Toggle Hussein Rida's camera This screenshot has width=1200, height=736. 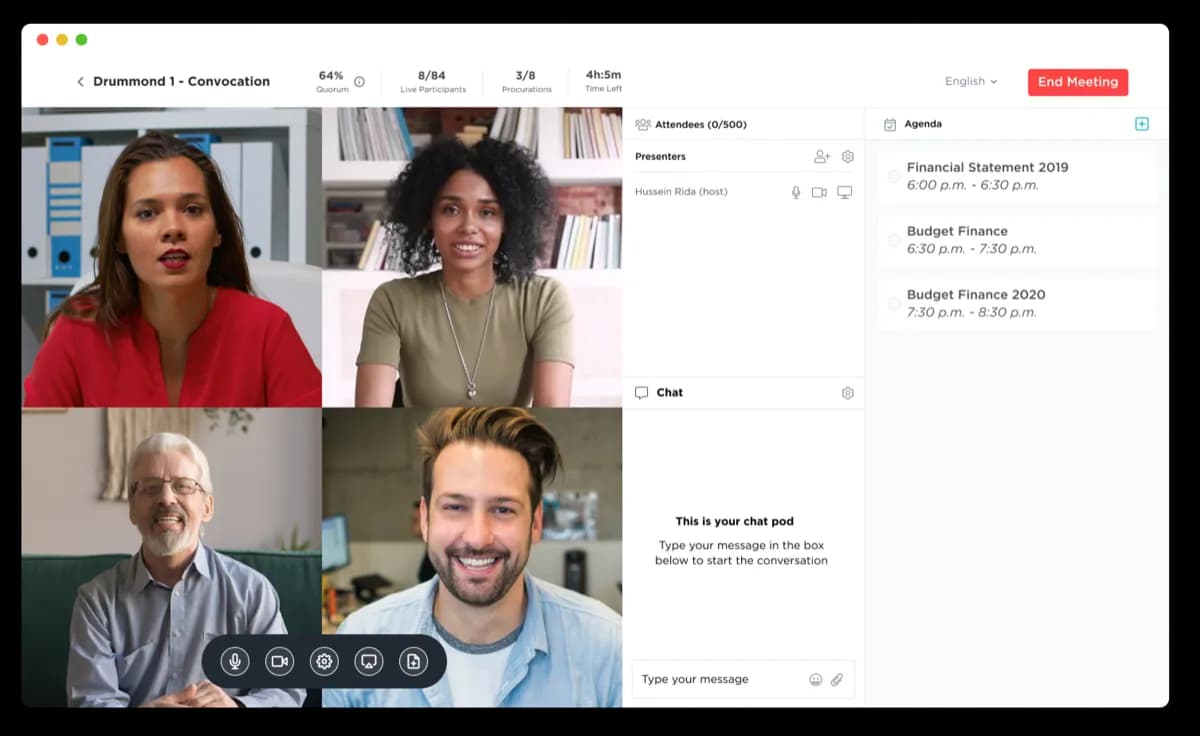click(819, 192)
